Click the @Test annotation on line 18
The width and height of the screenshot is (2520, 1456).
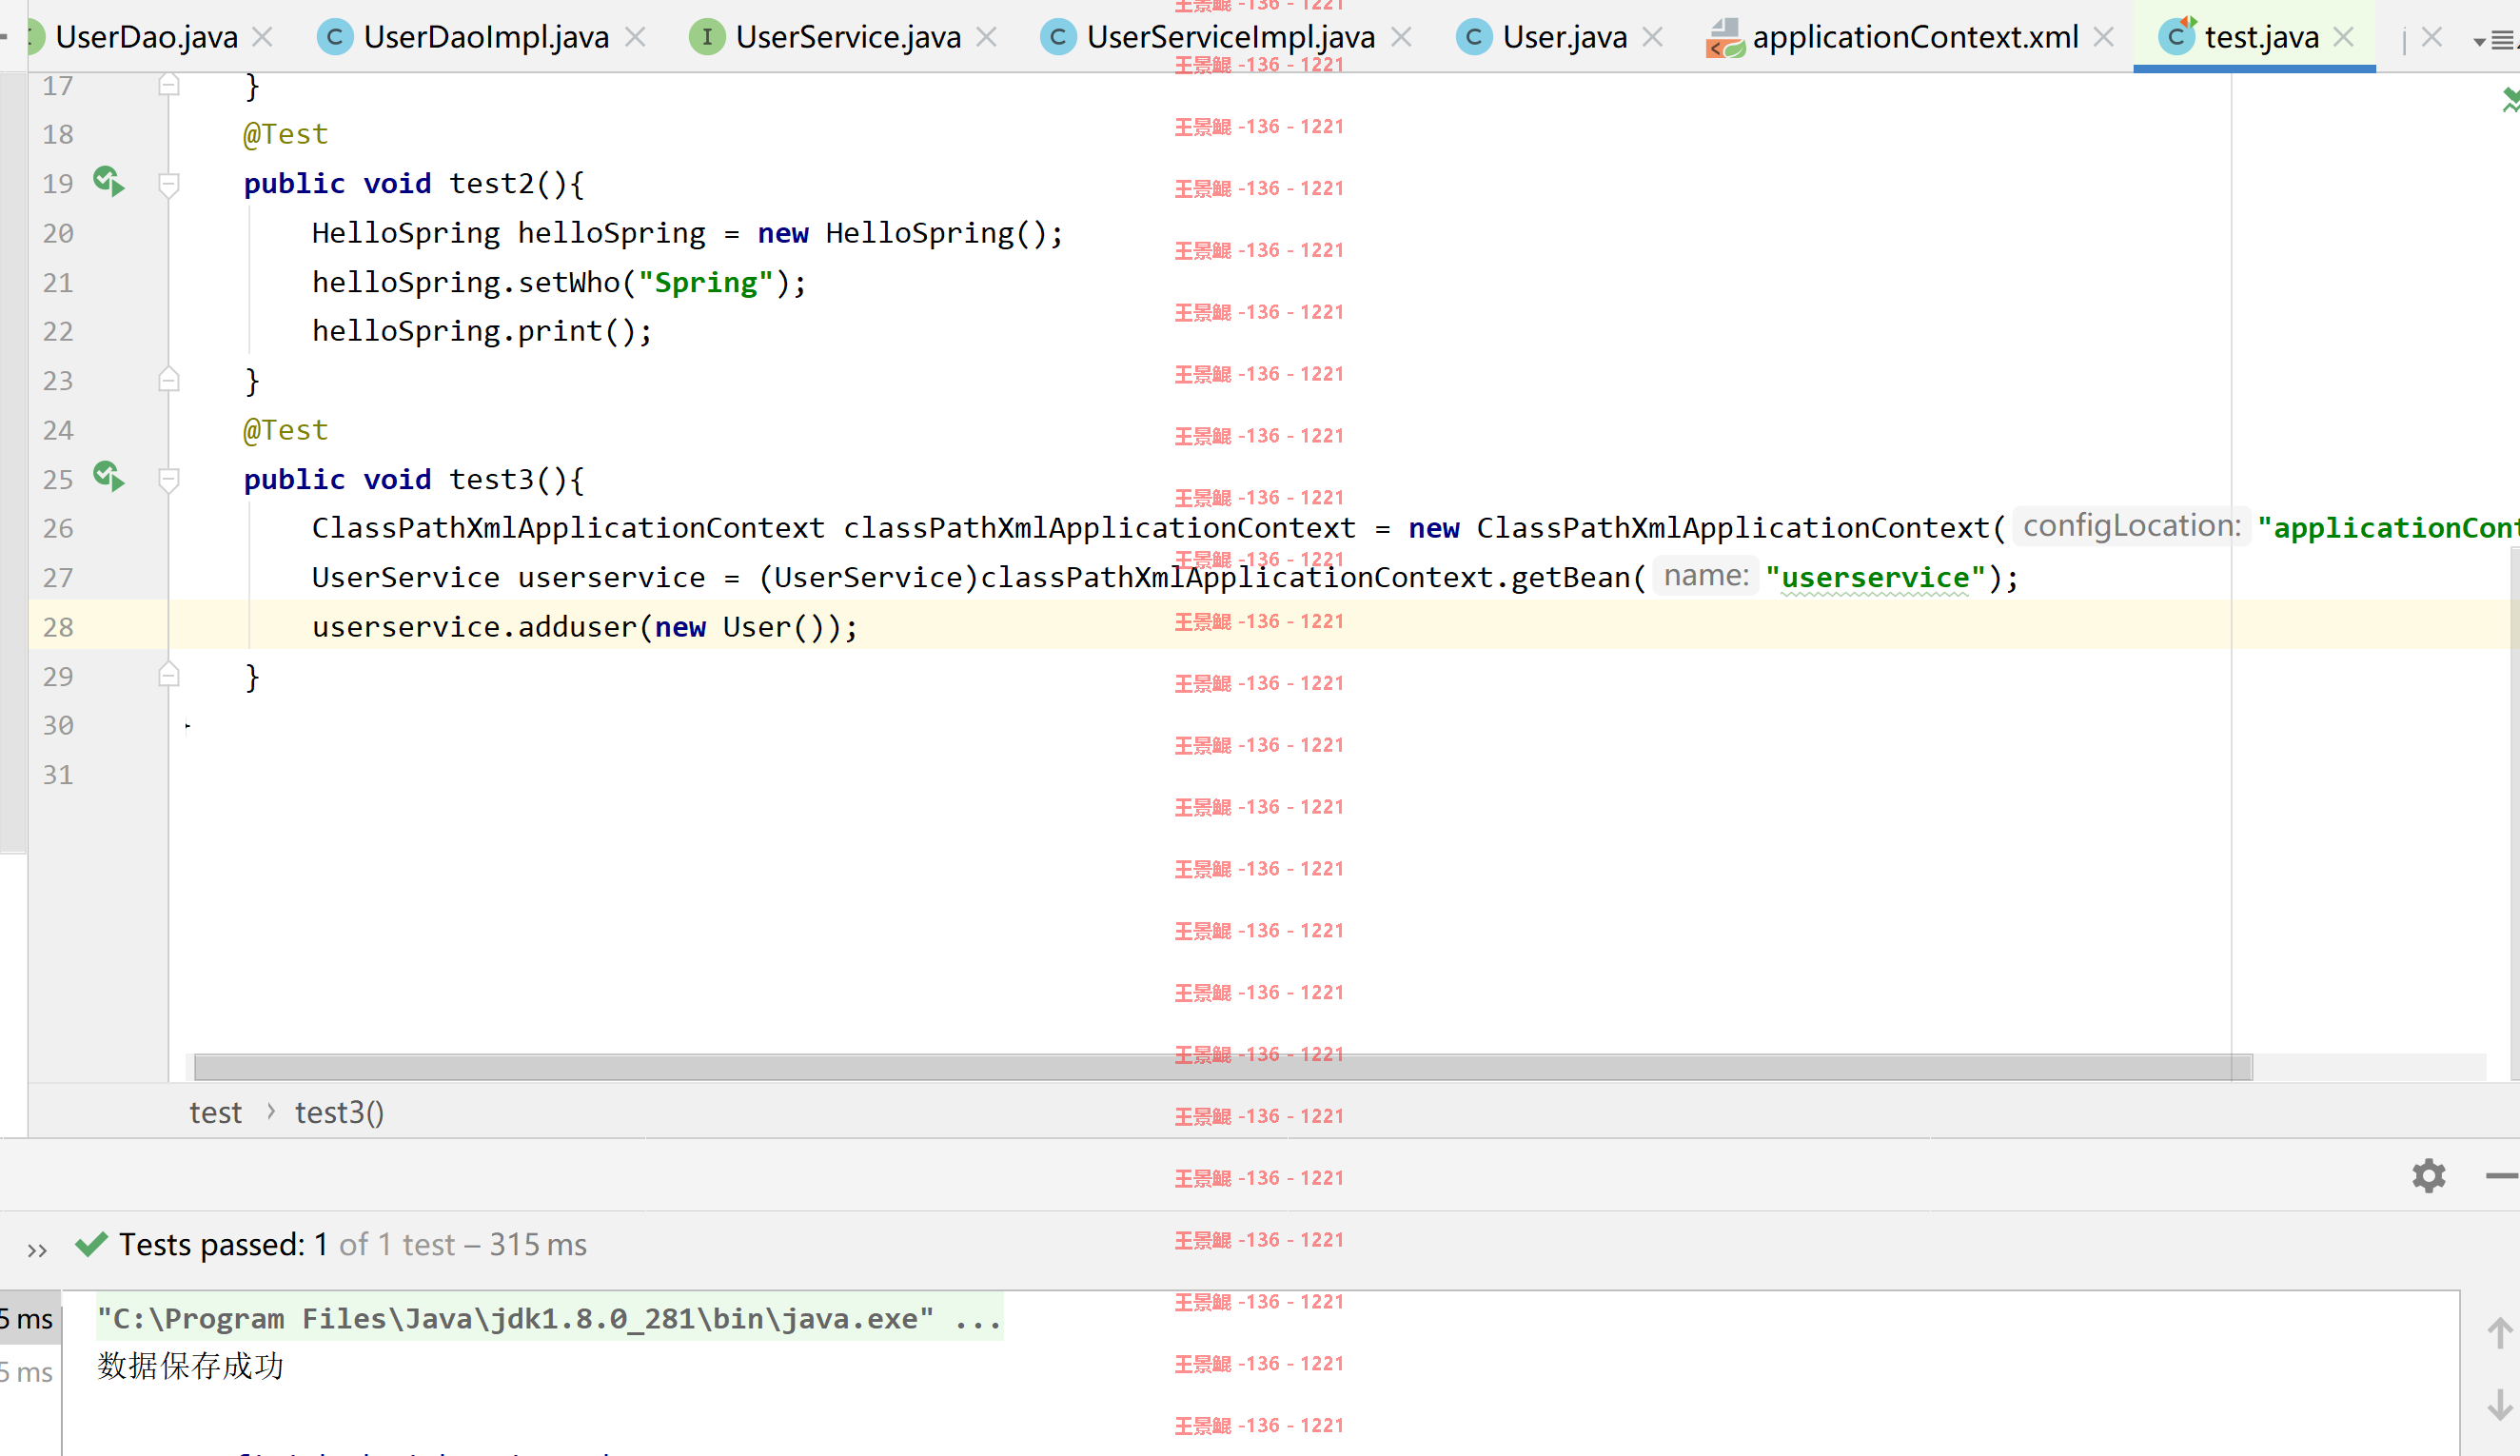coord(285,134)
